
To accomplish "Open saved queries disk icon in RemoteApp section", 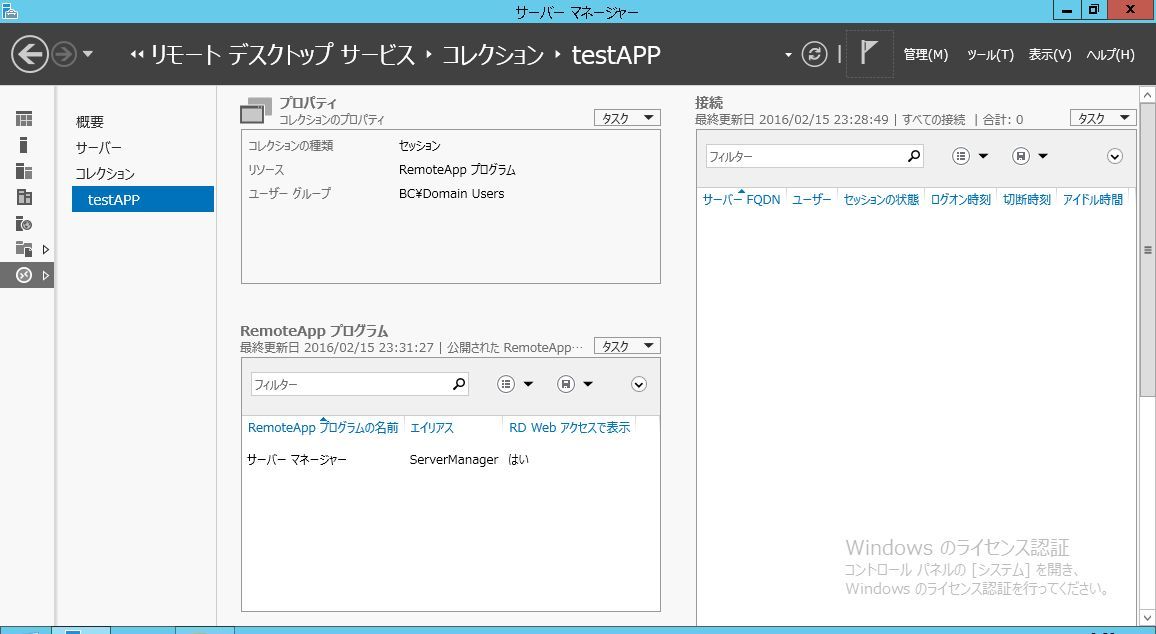I will click(565, 384).
